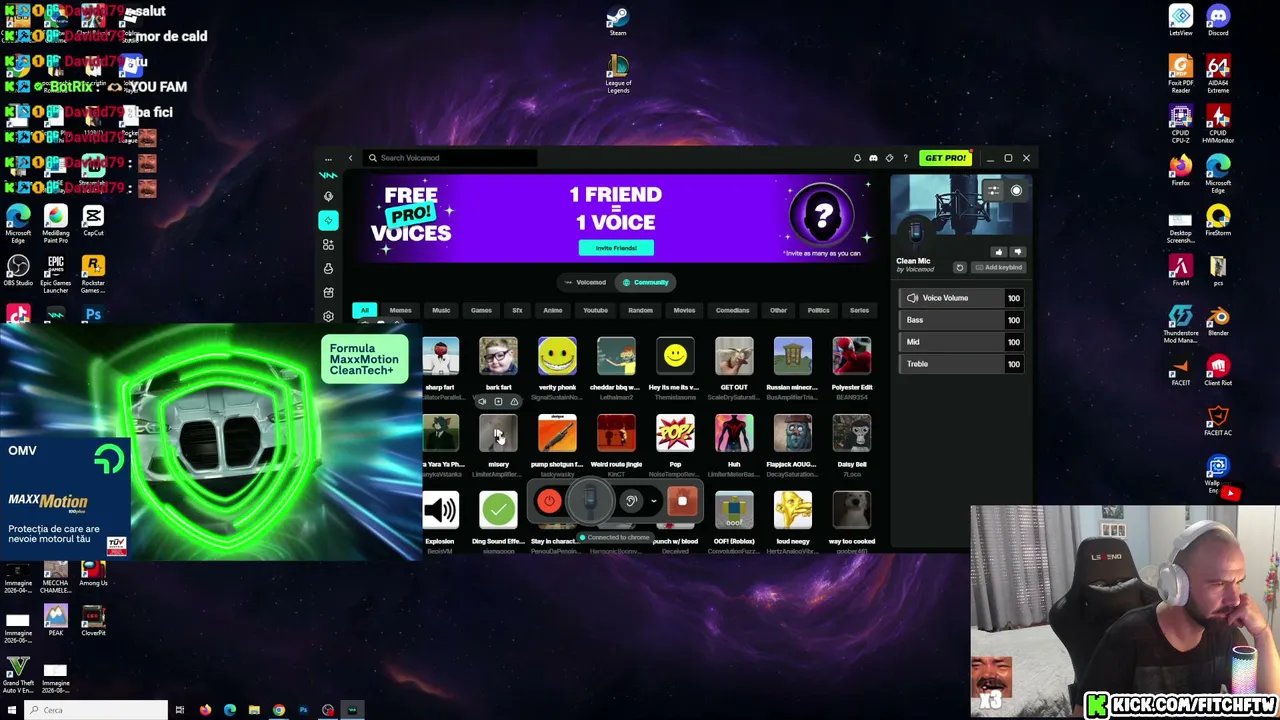This screenshot has height=720, width=1280.
Task: Switch to the Community sounds tab
Action: pos(645,282)
